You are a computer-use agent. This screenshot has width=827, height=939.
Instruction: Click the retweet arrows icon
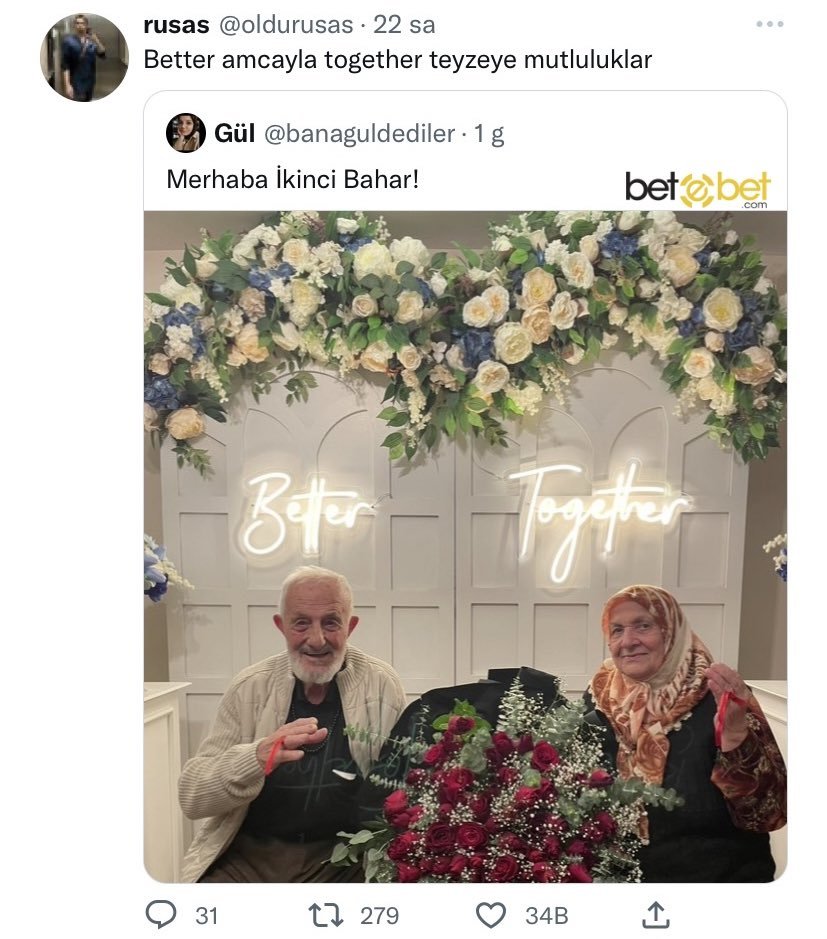point(325,914)
